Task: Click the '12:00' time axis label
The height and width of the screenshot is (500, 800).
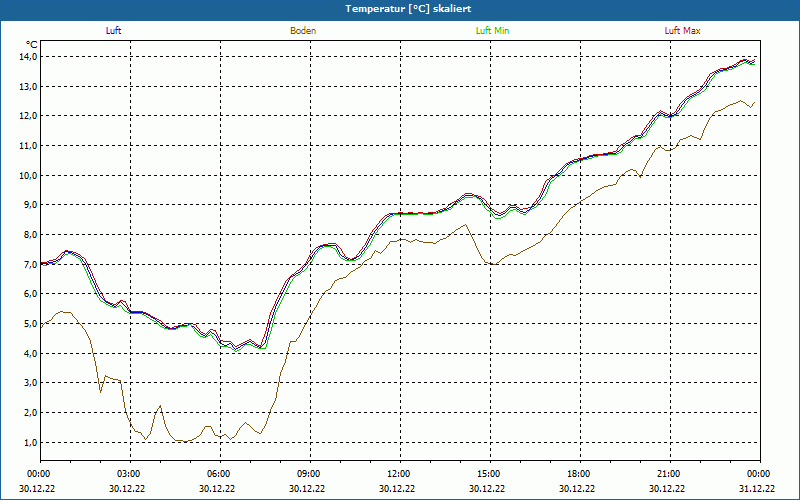Action: point(399,474)
